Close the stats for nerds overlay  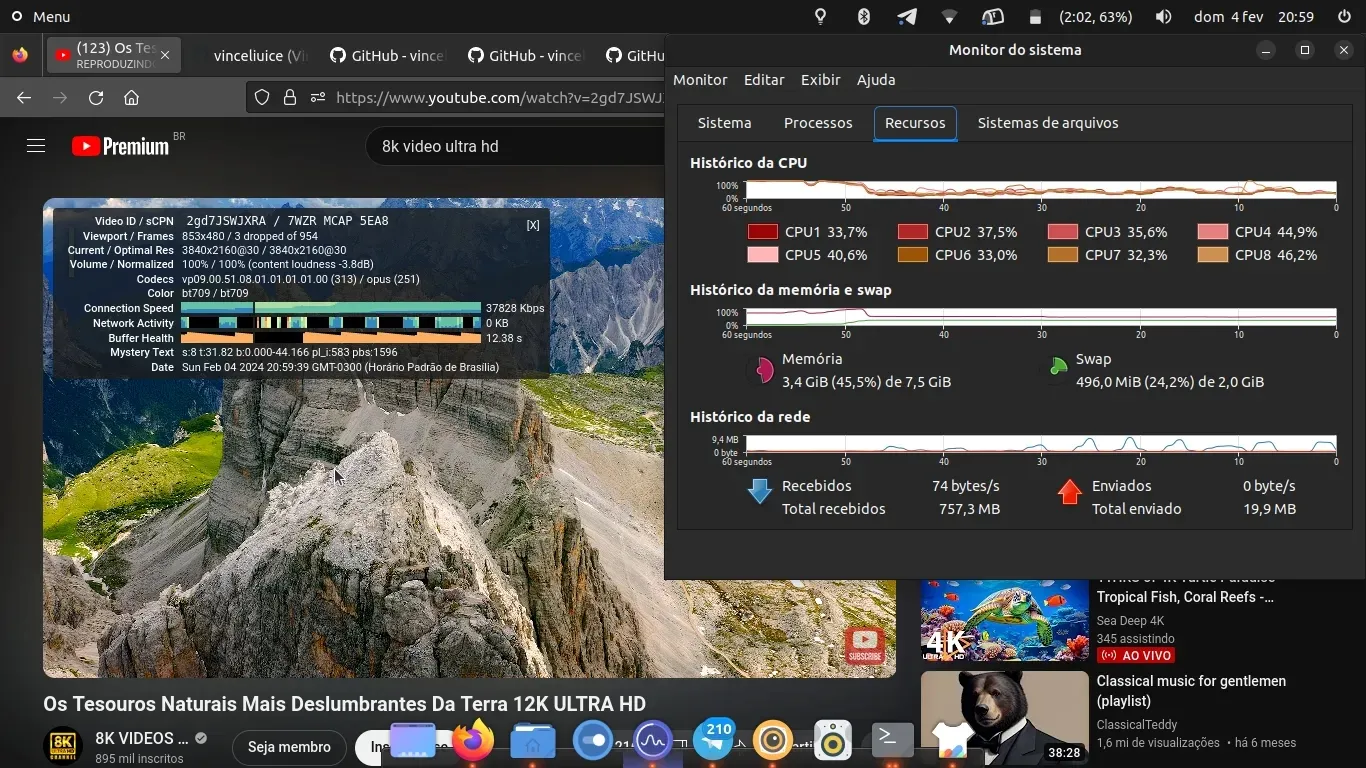533,225
